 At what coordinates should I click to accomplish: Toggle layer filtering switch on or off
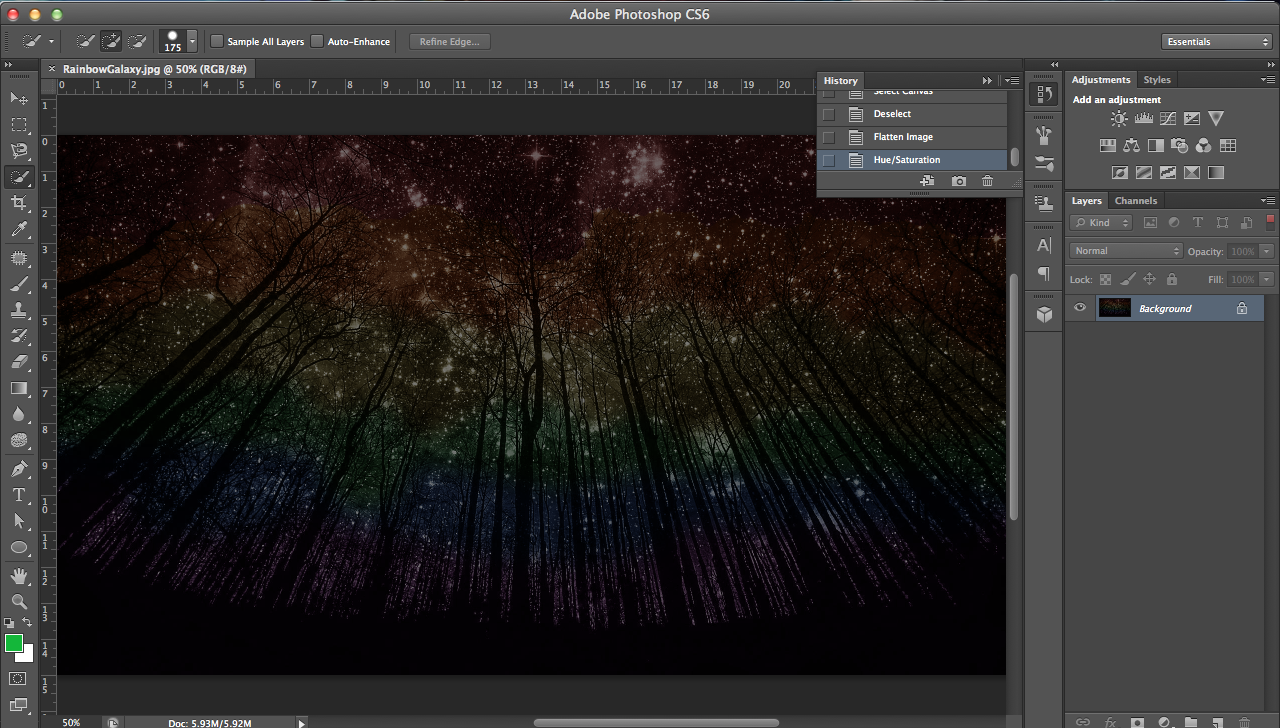pos(1271,222)
